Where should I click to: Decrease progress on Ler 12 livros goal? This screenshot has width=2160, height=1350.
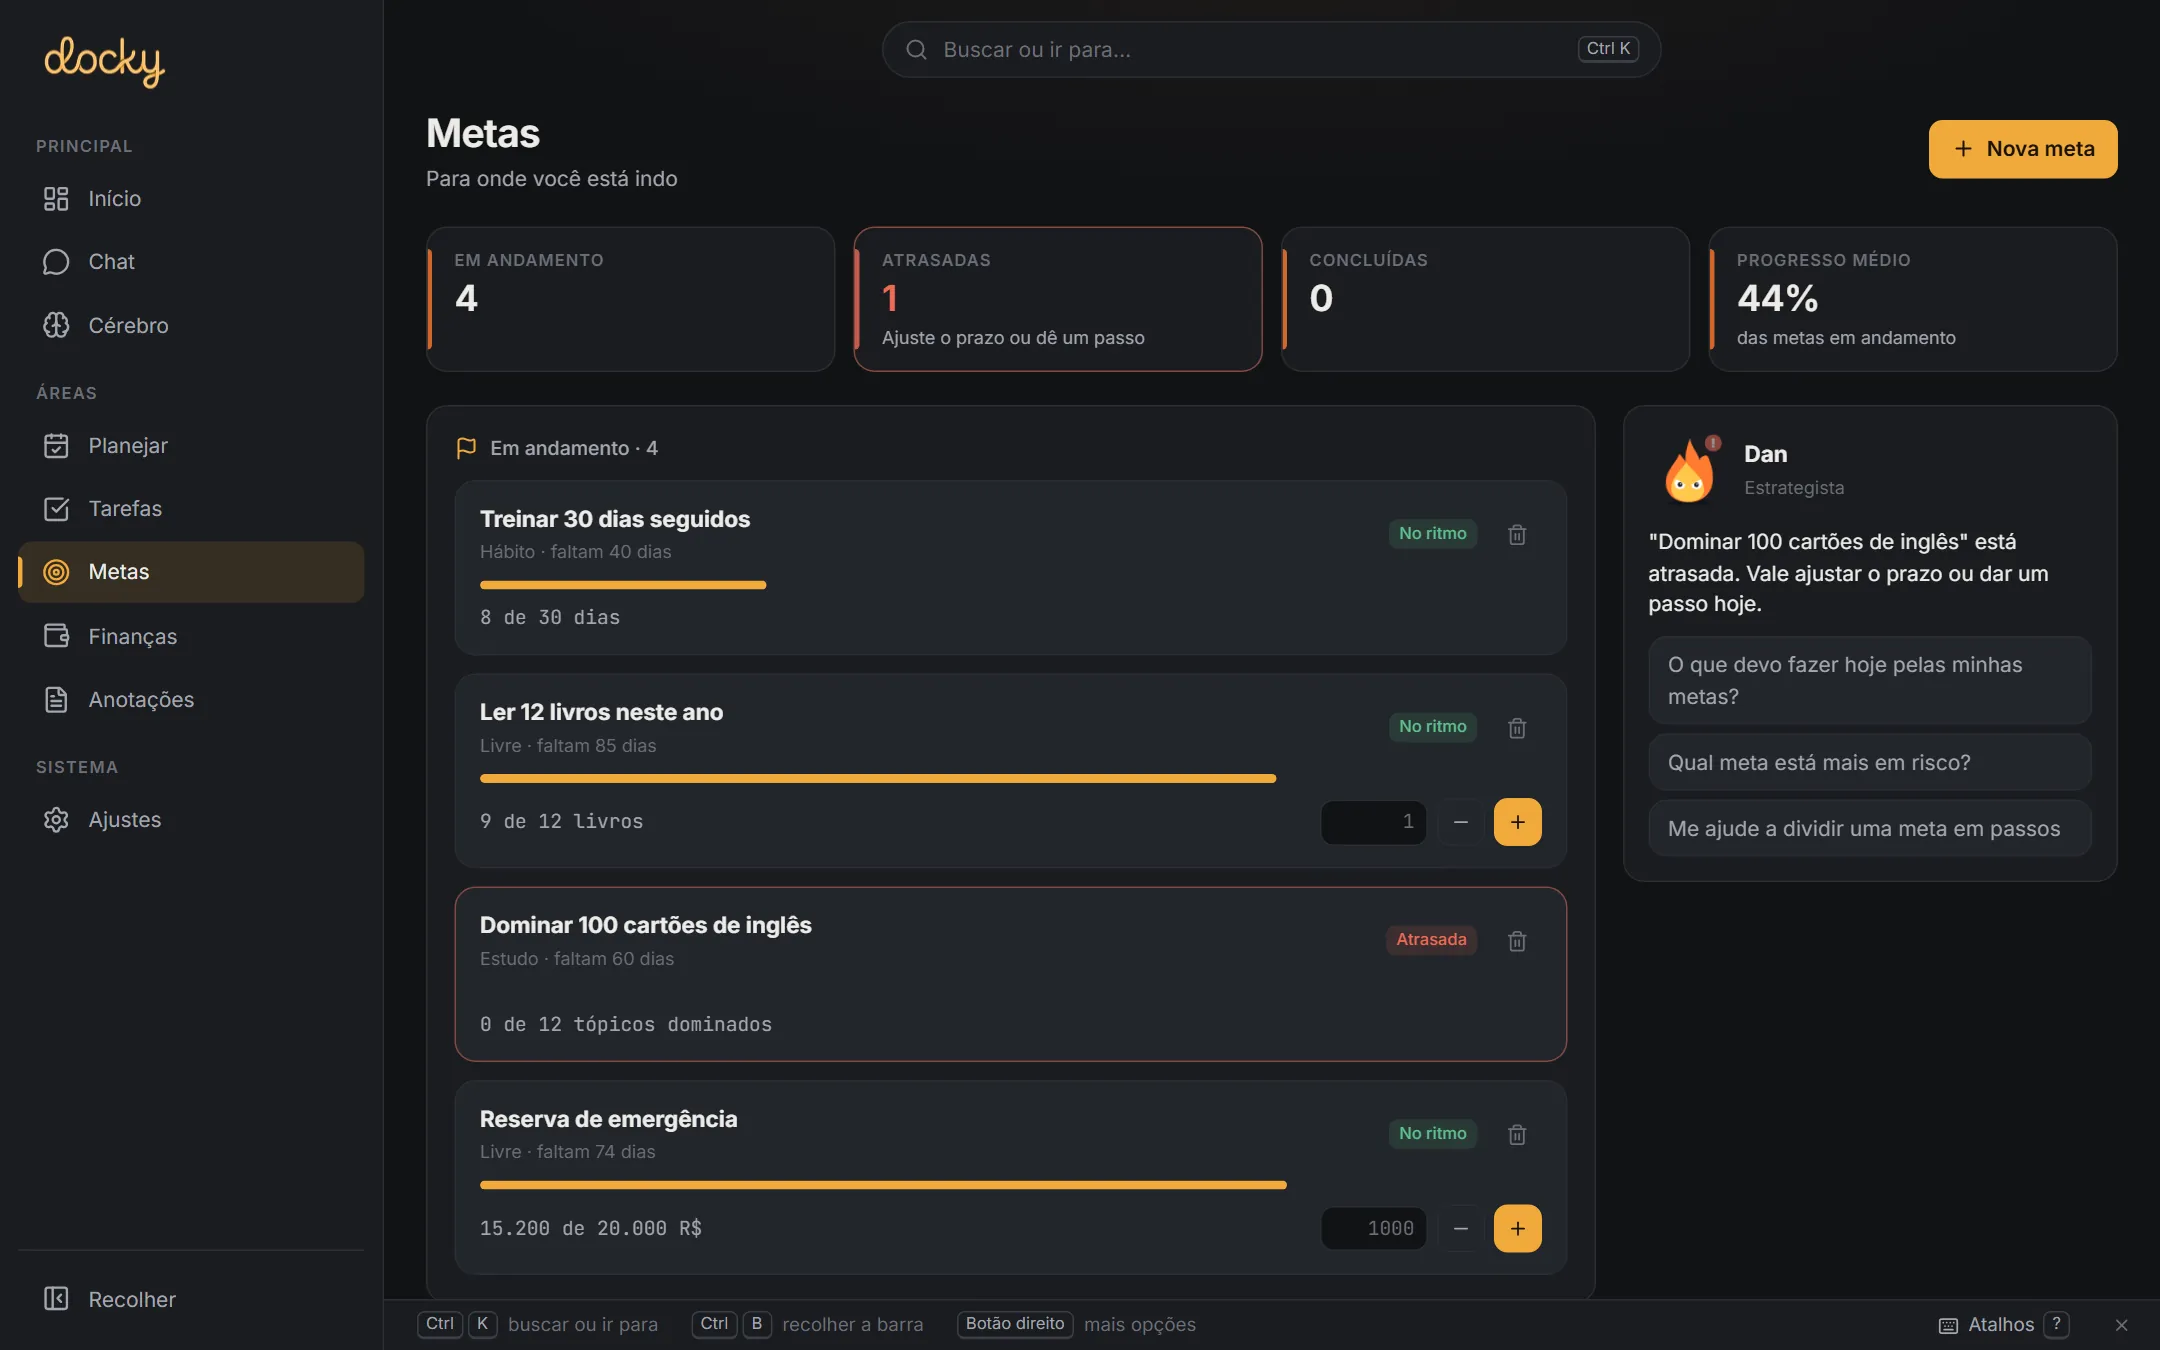[1460, 822]
